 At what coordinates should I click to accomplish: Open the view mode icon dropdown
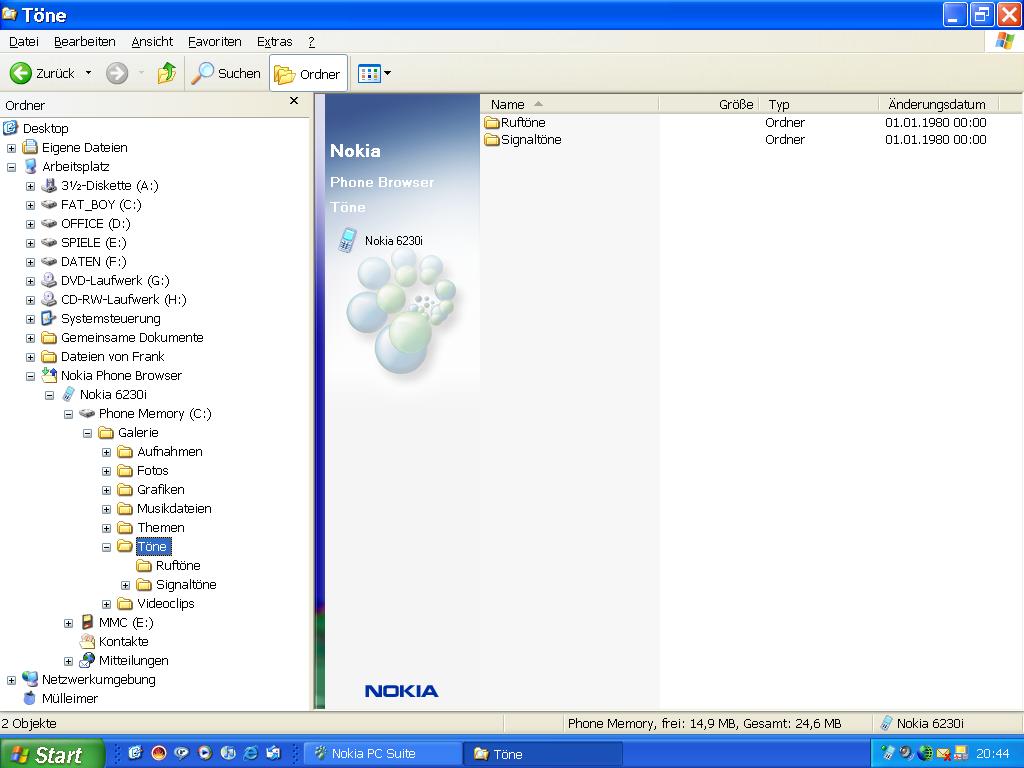(374, 73)
